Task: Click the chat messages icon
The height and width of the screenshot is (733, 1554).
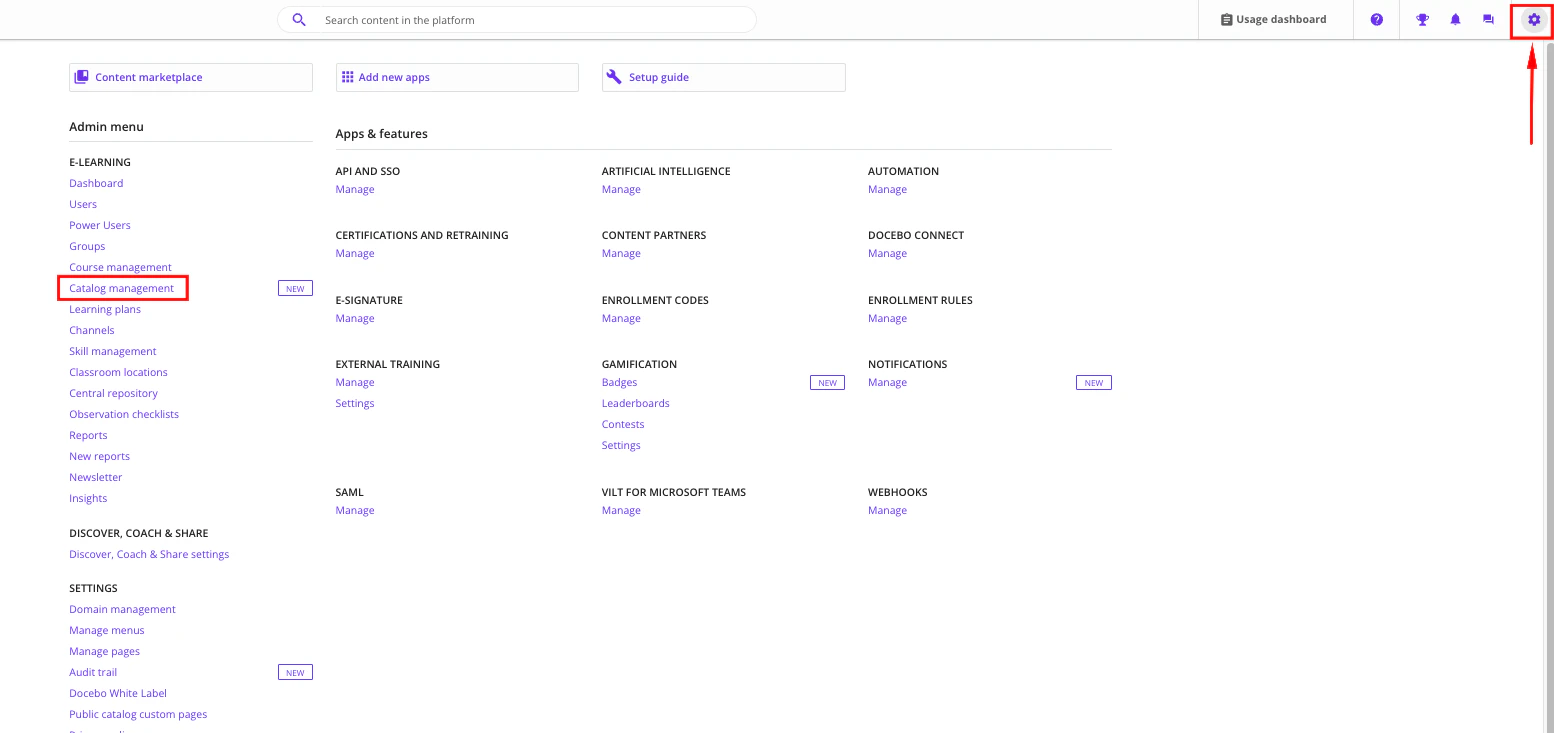Action: (x=1488, y=19)
